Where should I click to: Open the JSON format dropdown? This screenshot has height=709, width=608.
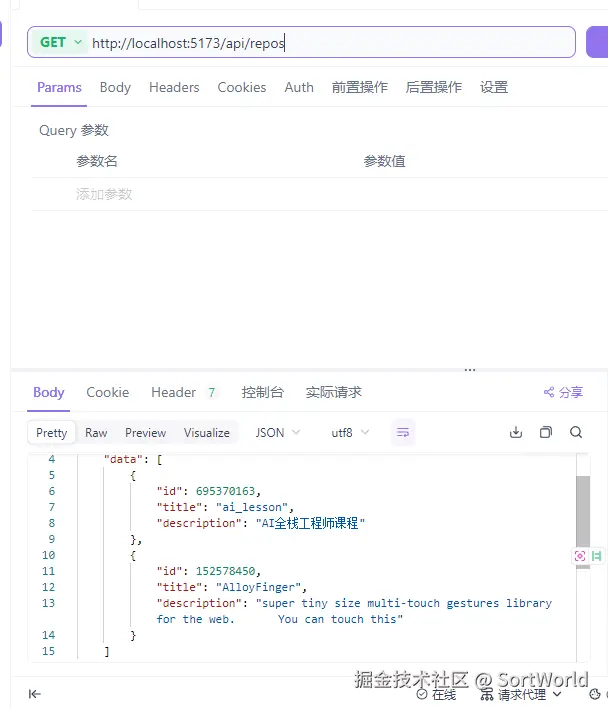[x=278, y=433]
